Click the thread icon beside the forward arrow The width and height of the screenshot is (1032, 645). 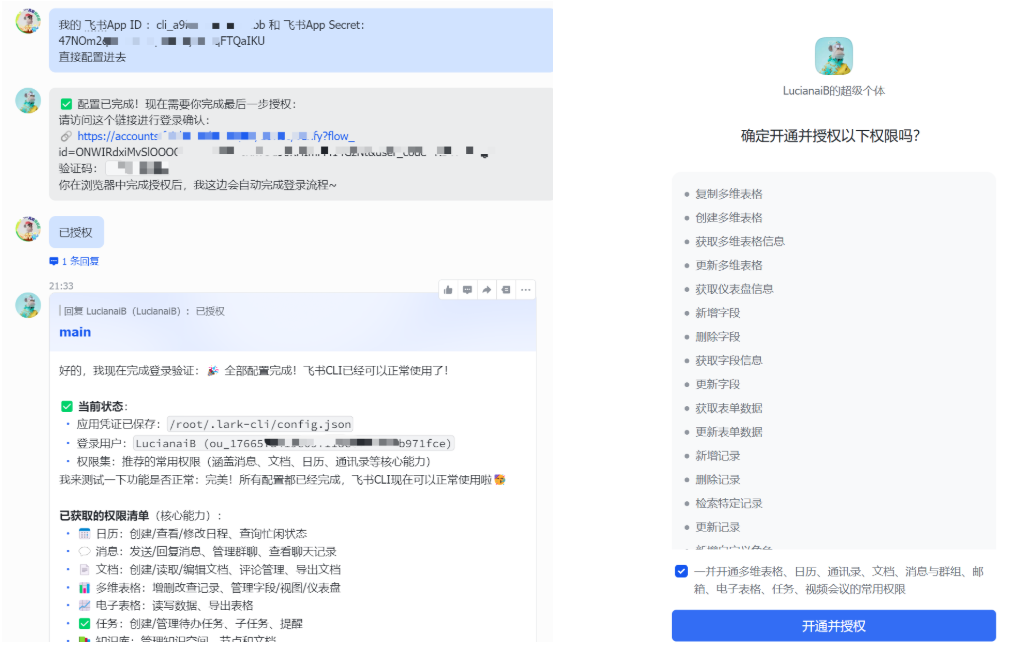click(x=505, y=290)
